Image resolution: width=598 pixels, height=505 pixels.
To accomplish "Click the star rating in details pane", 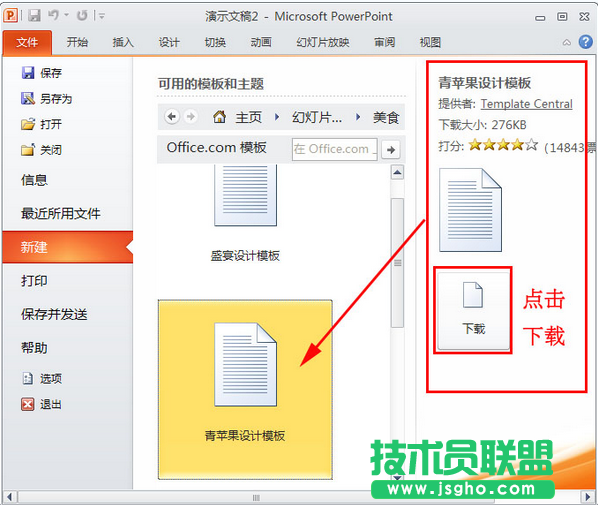I will click(x=503, y=145).
